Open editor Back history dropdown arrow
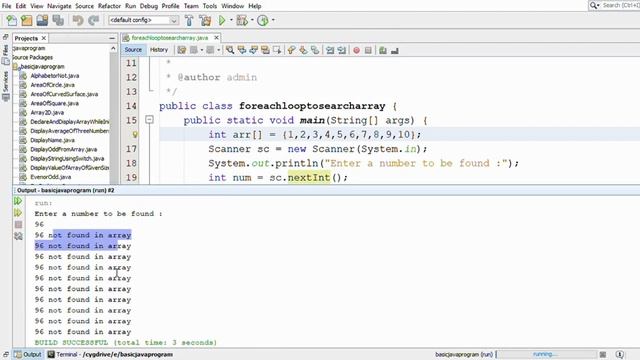The image size is (640, 360). click(x=202, y=50)
